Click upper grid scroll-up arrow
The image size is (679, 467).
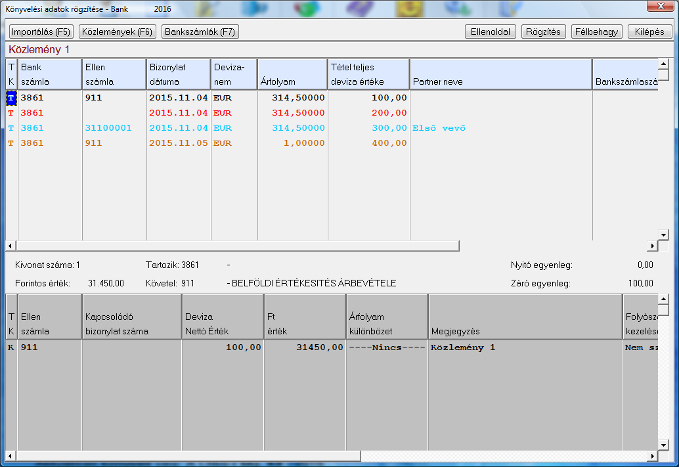click(662, 65)
